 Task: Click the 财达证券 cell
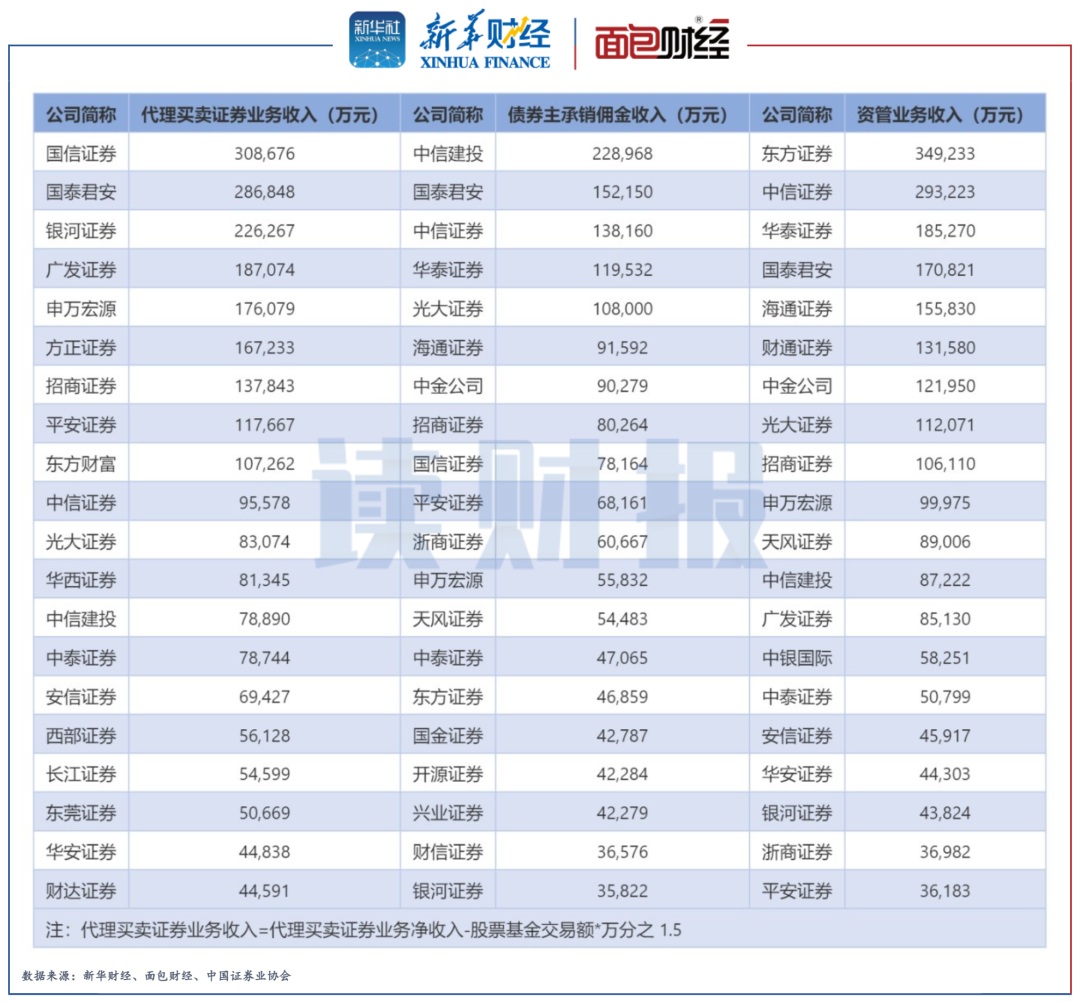pyautogui.click(x=81, y=891)
